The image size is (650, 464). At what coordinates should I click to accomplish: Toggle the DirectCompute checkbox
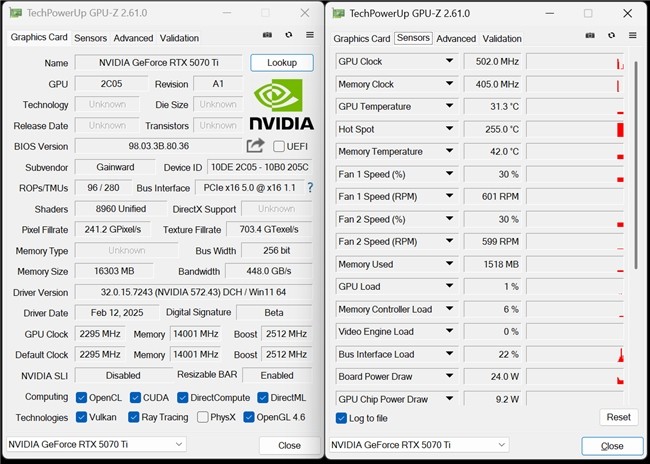pyautogui.click(x=182, y=398)
